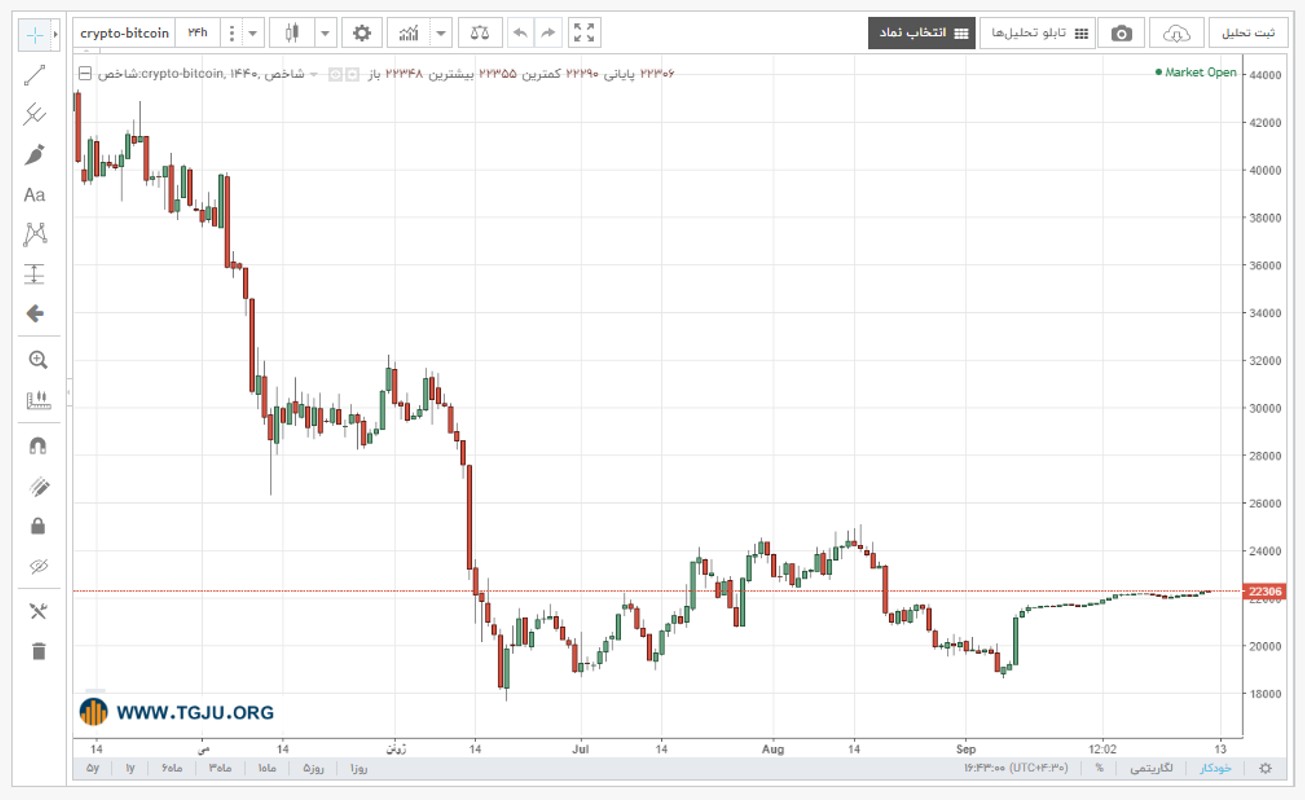Click the compare scales icon

coord(480,33)
